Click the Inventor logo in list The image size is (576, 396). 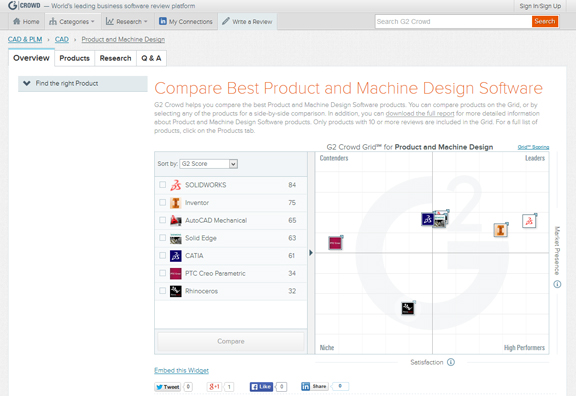176,202
